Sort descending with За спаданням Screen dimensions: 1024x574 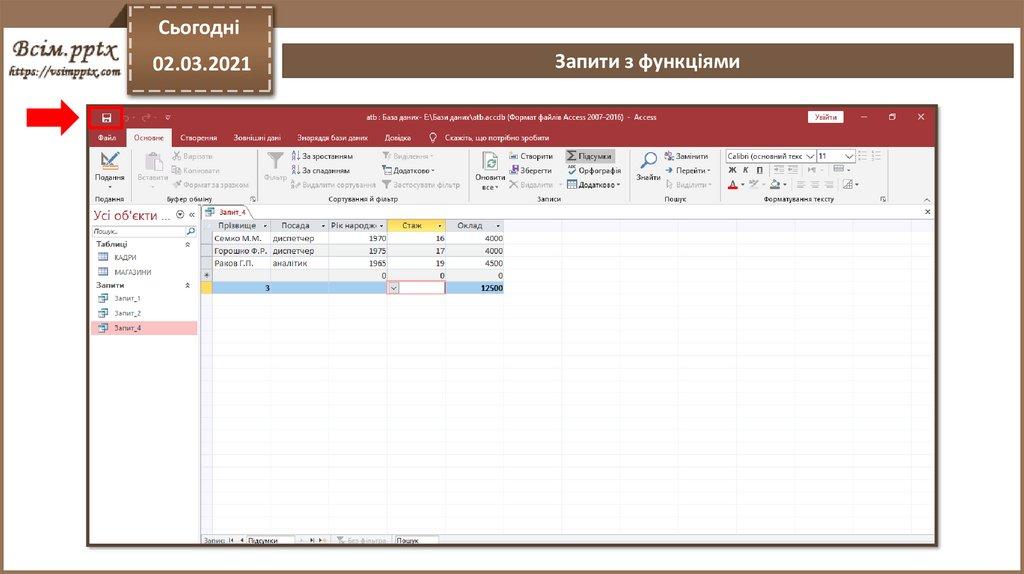coord(322,170)
